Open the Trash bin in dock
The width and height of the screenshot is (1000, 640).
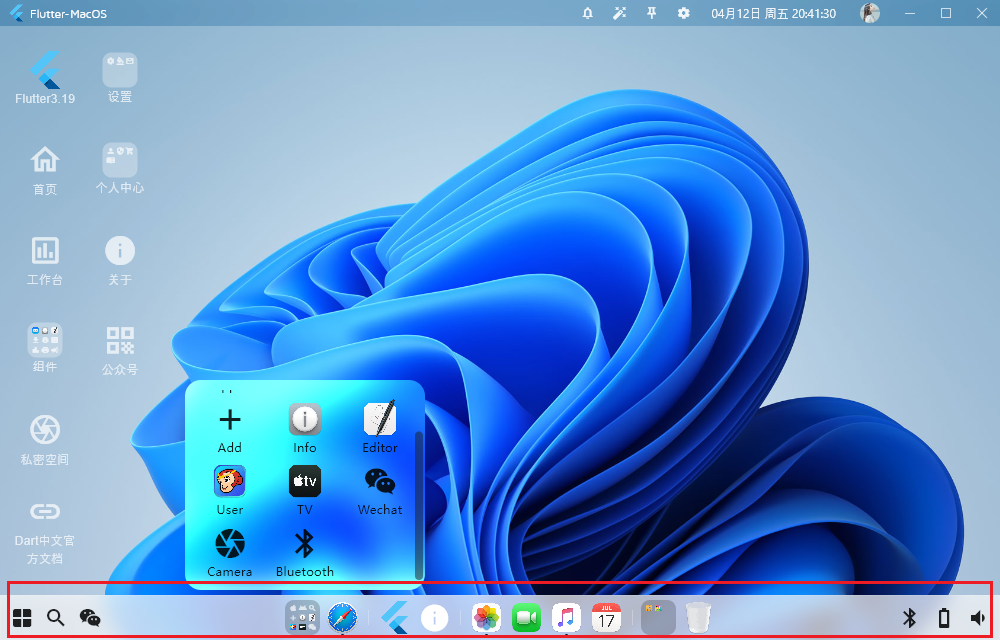click(698, 618)
